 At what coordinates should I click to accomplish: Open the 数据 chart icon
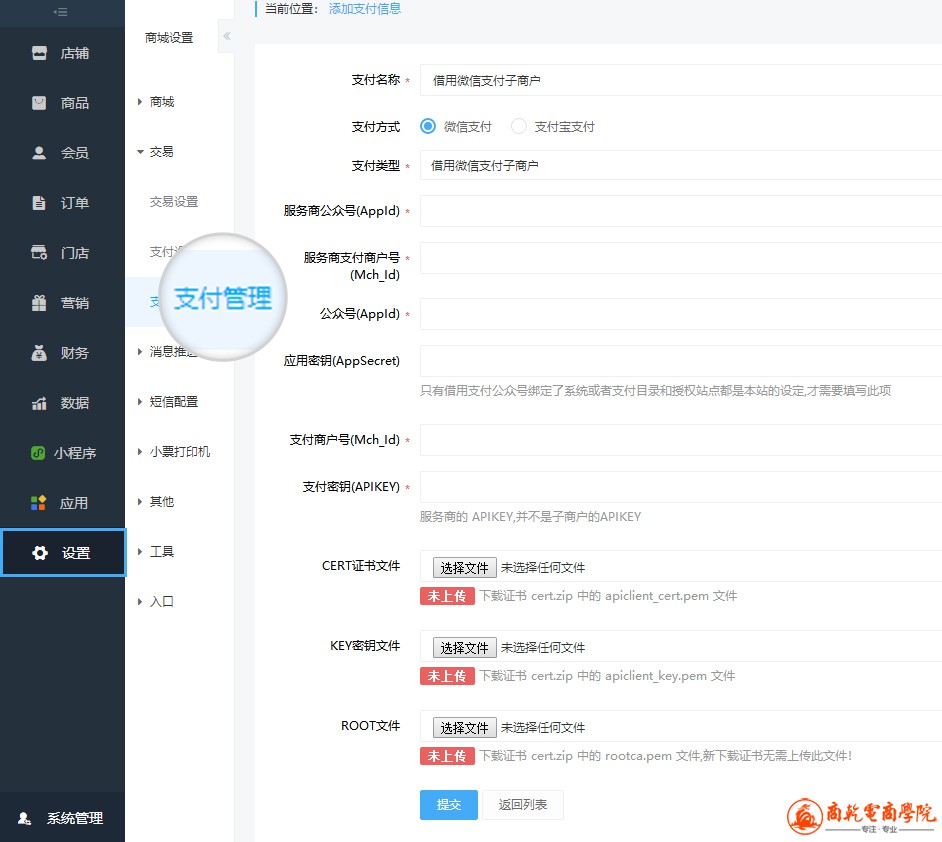tap(39, 403)
